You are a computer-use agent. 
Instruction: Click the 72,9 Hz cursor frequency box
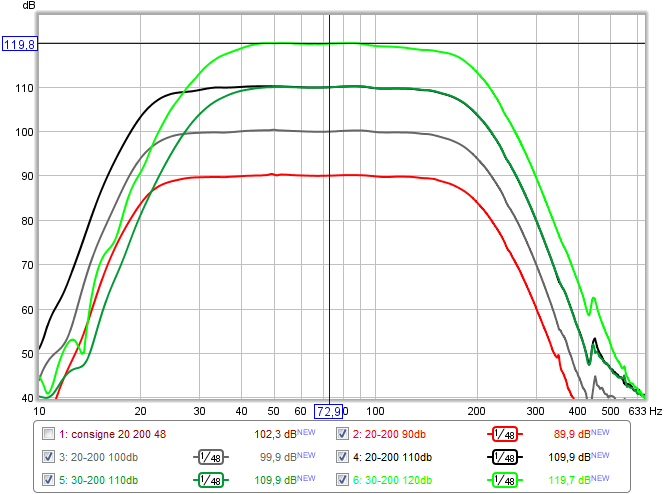(329, 411)
